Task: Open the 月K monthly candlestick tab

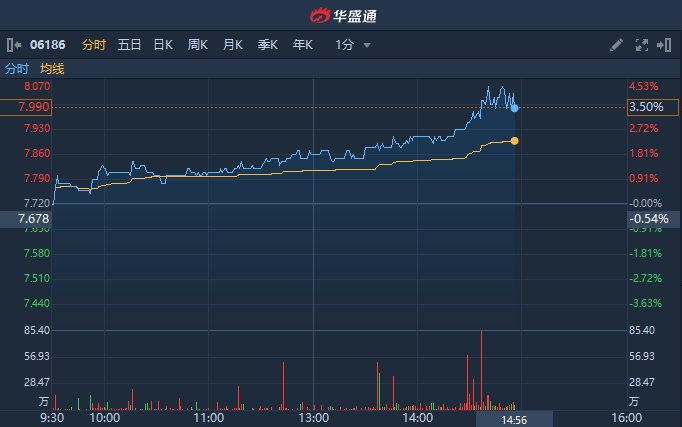Action: coord(233,45)
